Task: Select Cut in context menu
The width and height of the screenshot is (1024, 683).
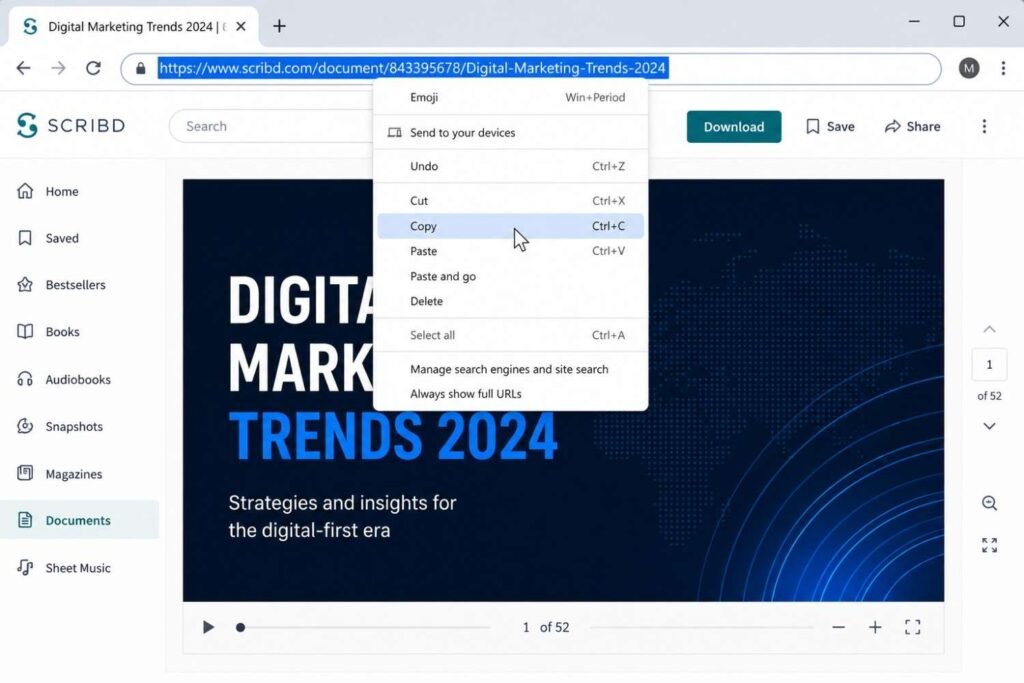Action: pyautogui.click(x=511, y=200)
